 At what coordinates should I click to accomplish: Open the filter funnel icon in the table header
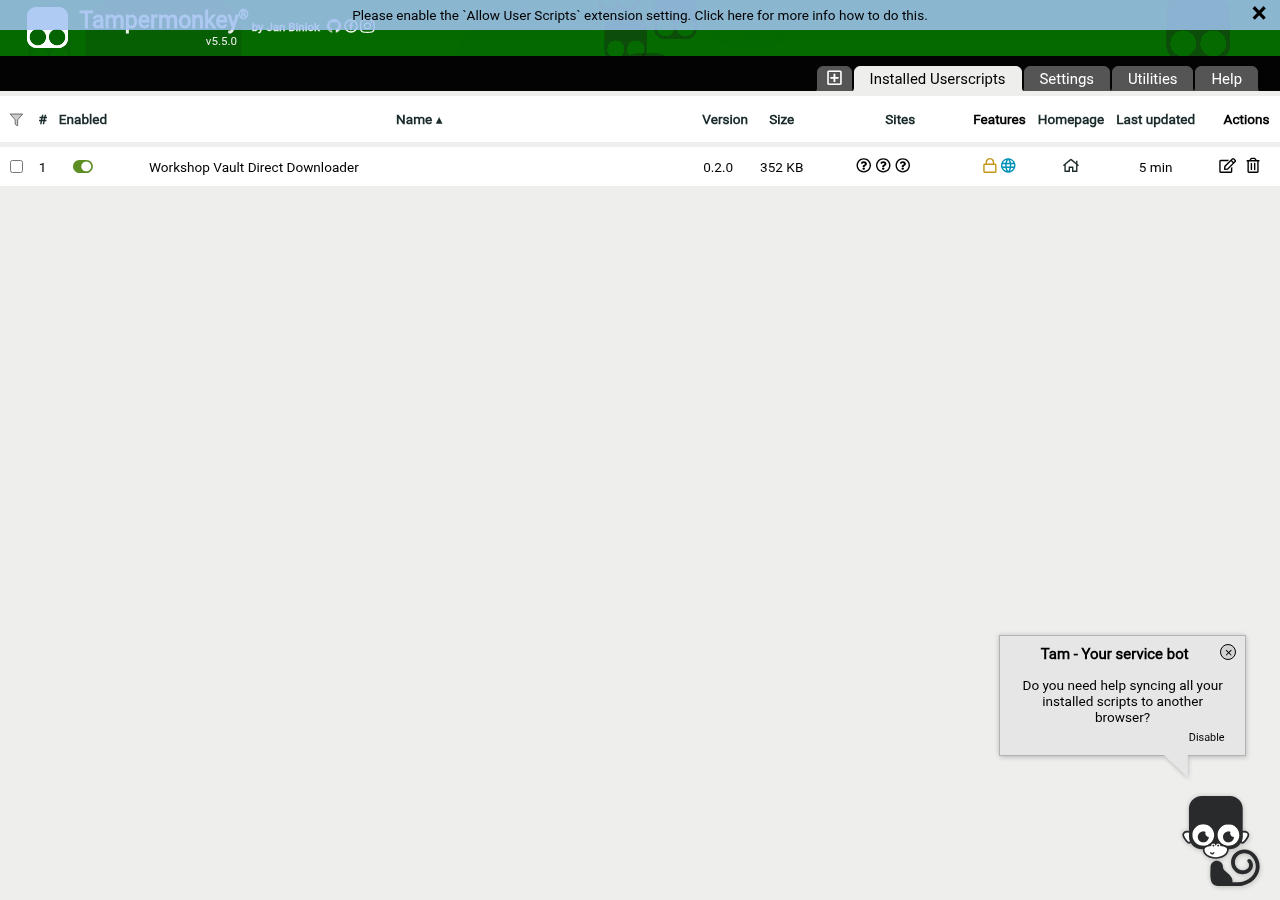pyautogui.click(x=16, y=120)
